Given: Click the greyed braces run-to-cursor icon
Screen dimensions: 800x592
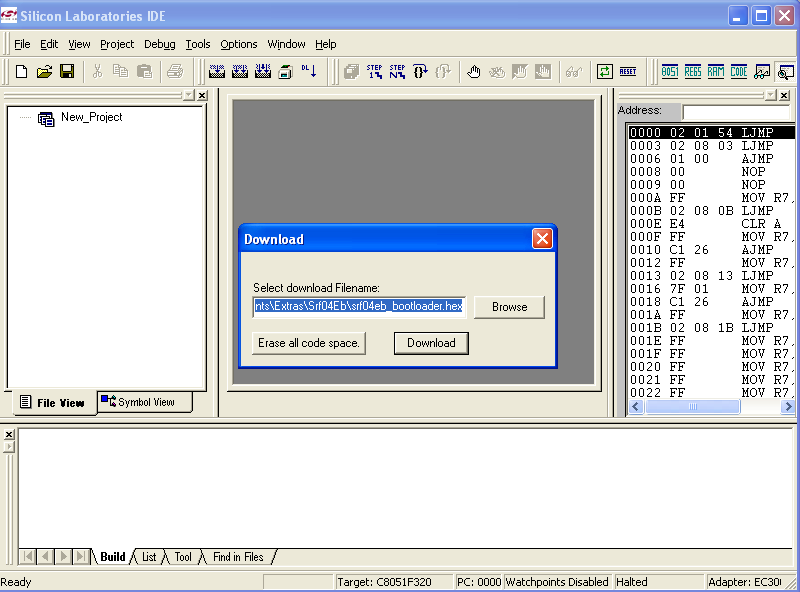Looking at the screenshot, I should [443, 71].
